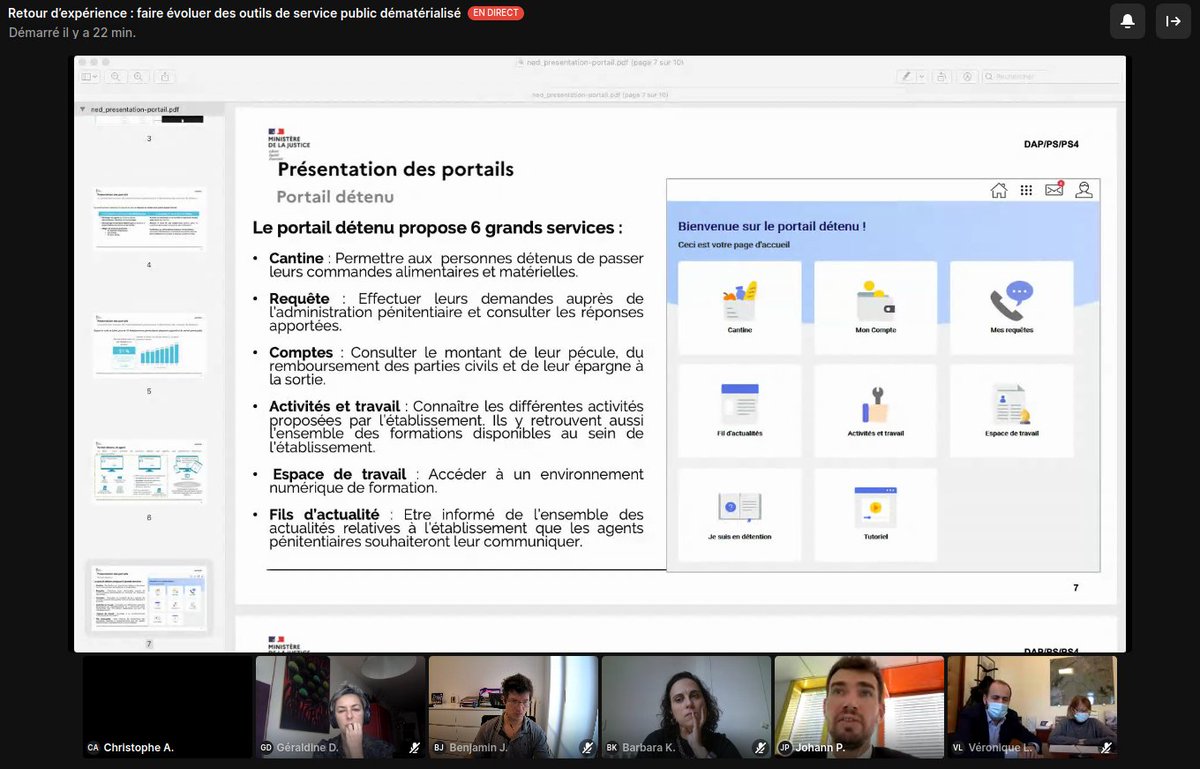Open the Cantine tile
Image resolution: width=1200 pixels, height=769 pixels.
pyautogui.click(x=740, y=308)
